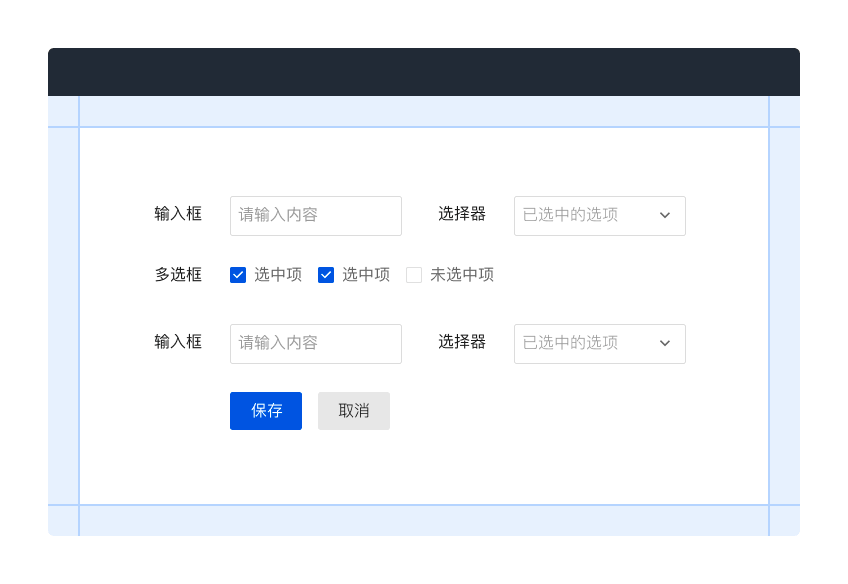Image resolution: width=848 pixels, height=584 pixels.
Task: Uncheck the first 选中项 checkbox
Action: 238,275
